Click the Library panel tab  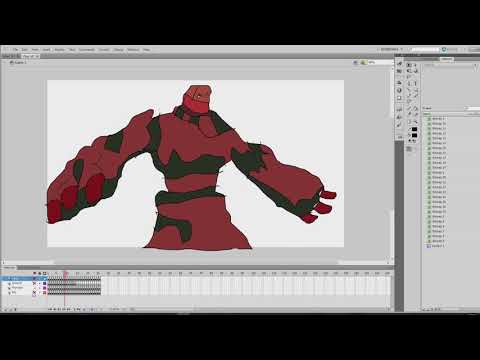[x=446, y=59]
